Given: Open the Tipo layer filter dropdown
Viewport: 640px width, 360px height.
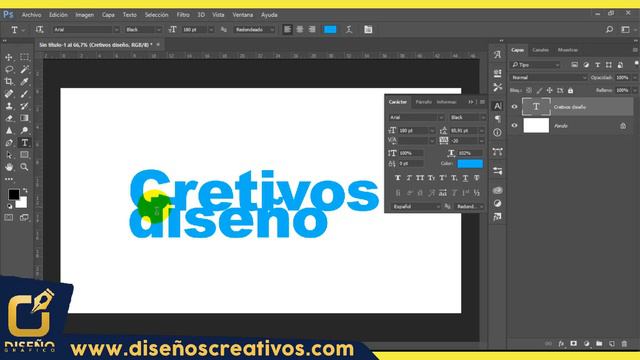Looking at the screenshot, I should pyautogui.click(x=536, y=65).
